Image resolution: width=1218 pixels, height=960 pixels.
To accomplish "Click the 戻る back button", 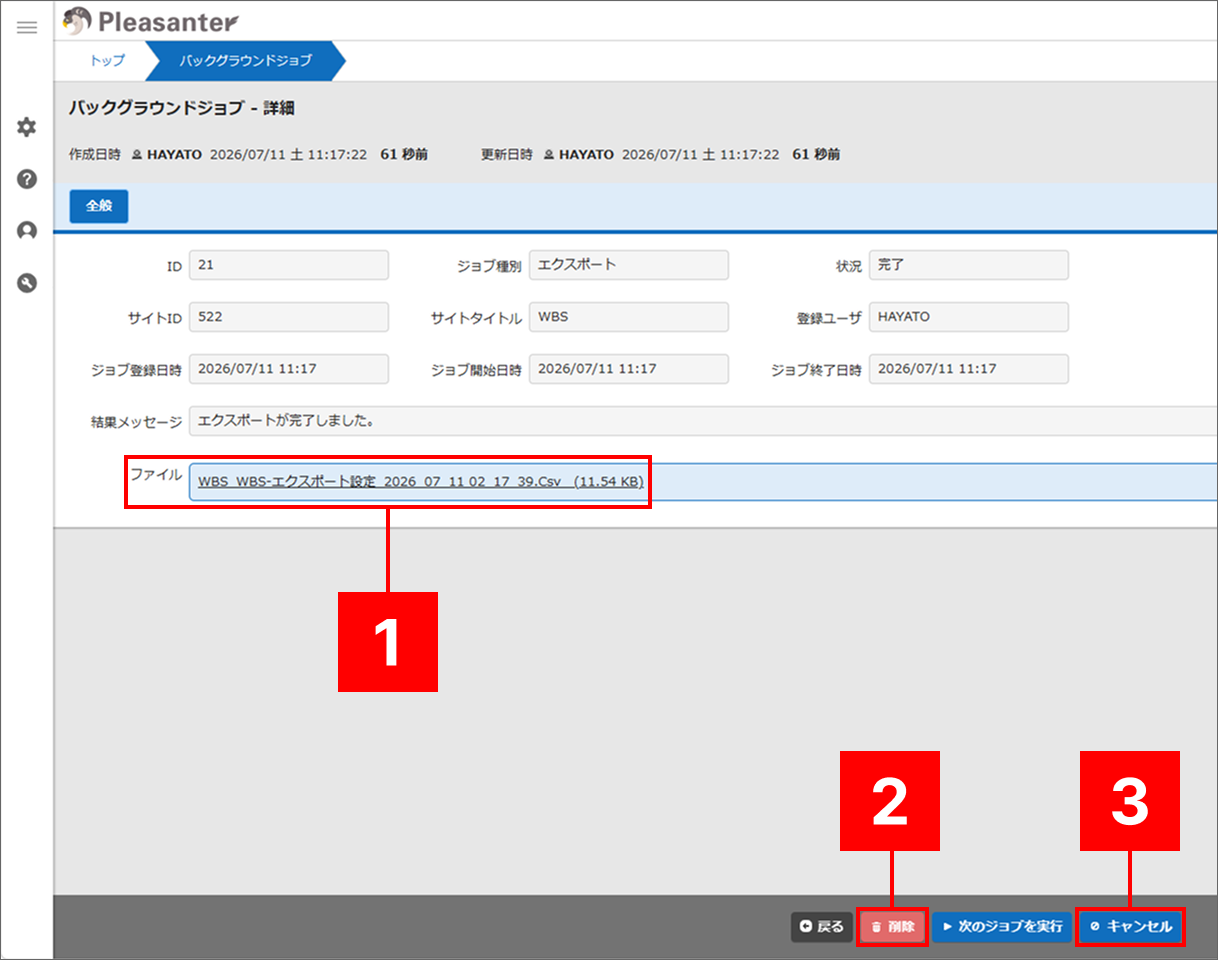I will coord(822,927).
